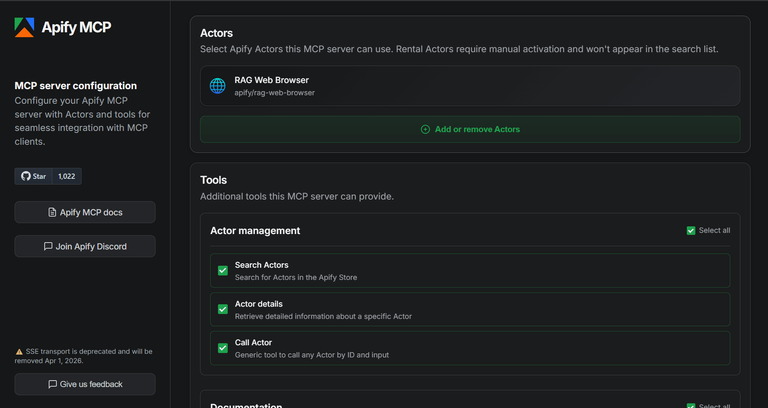768x408 pixels.
Task: Click Add or remove Actors button
Action: [470, 129]
